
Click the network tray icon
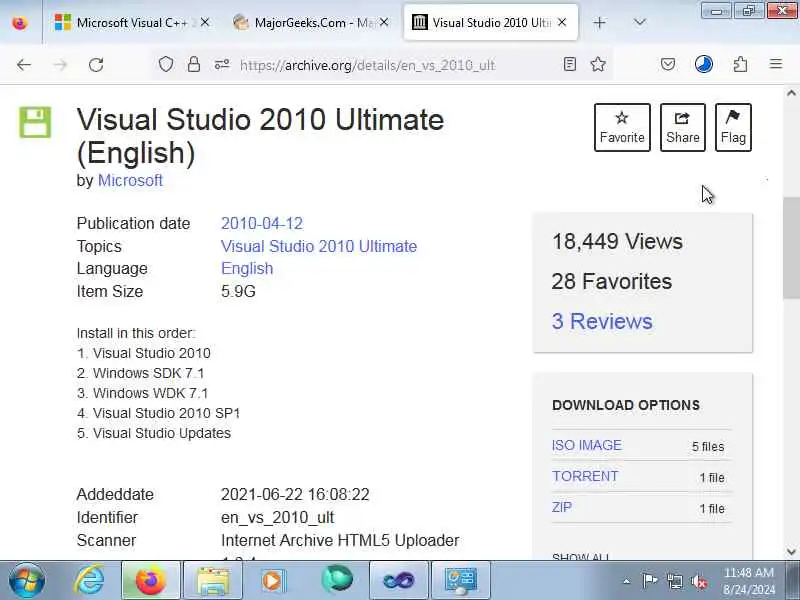point(674,581)
